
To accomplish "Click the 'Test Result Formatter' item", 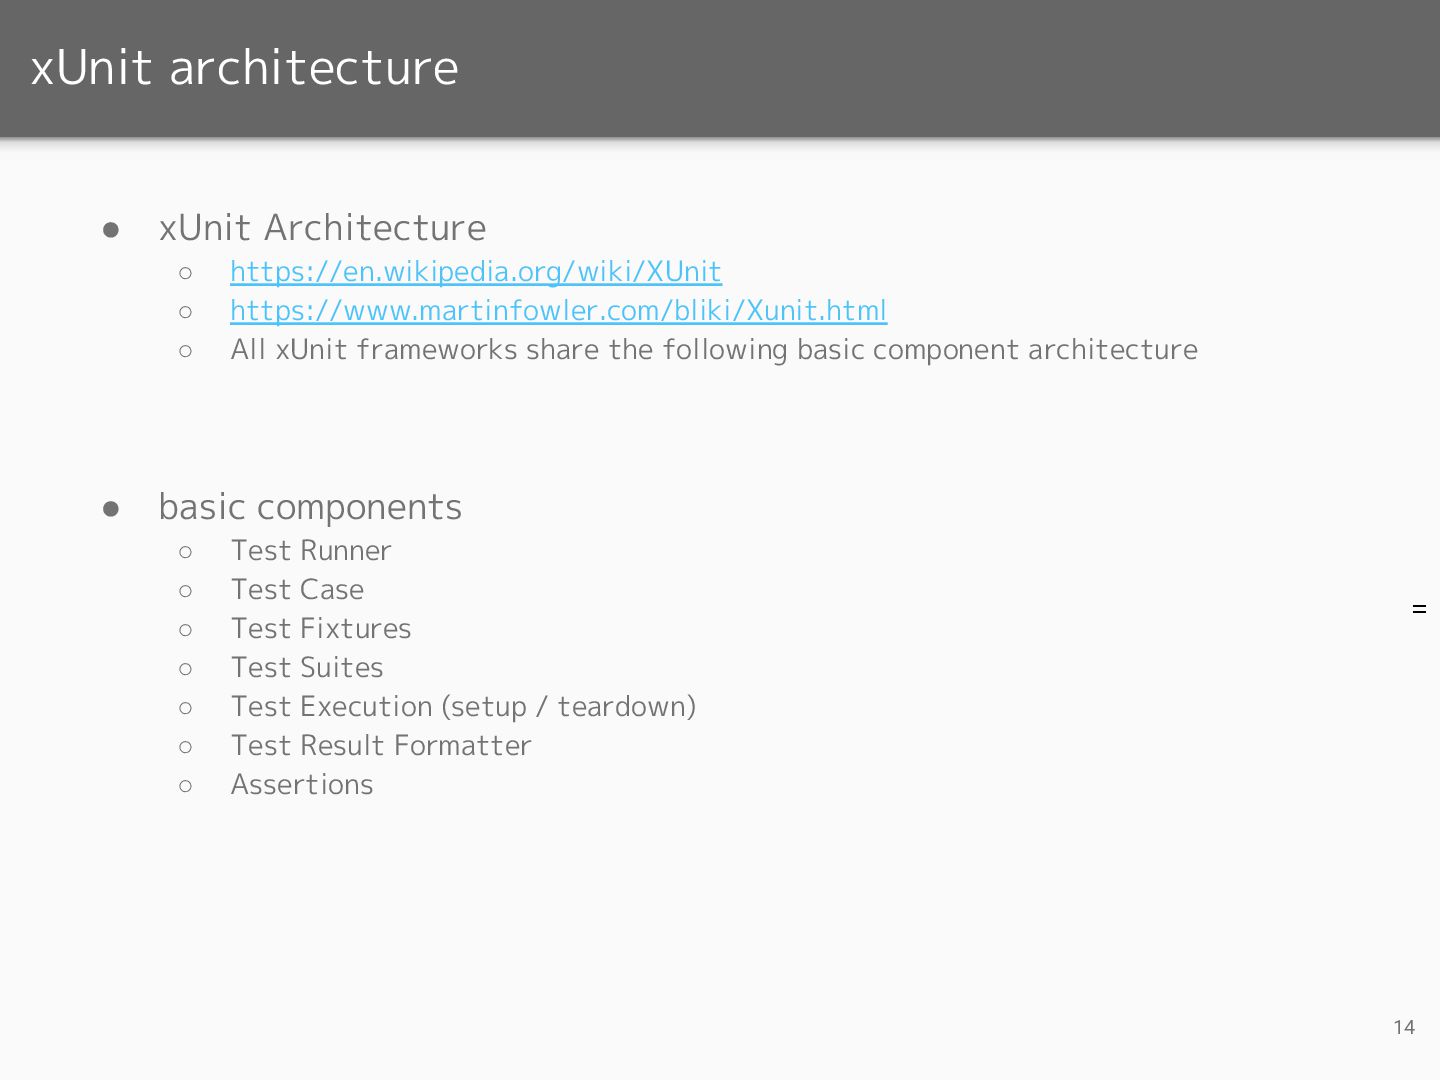I will tap(381, 746).
